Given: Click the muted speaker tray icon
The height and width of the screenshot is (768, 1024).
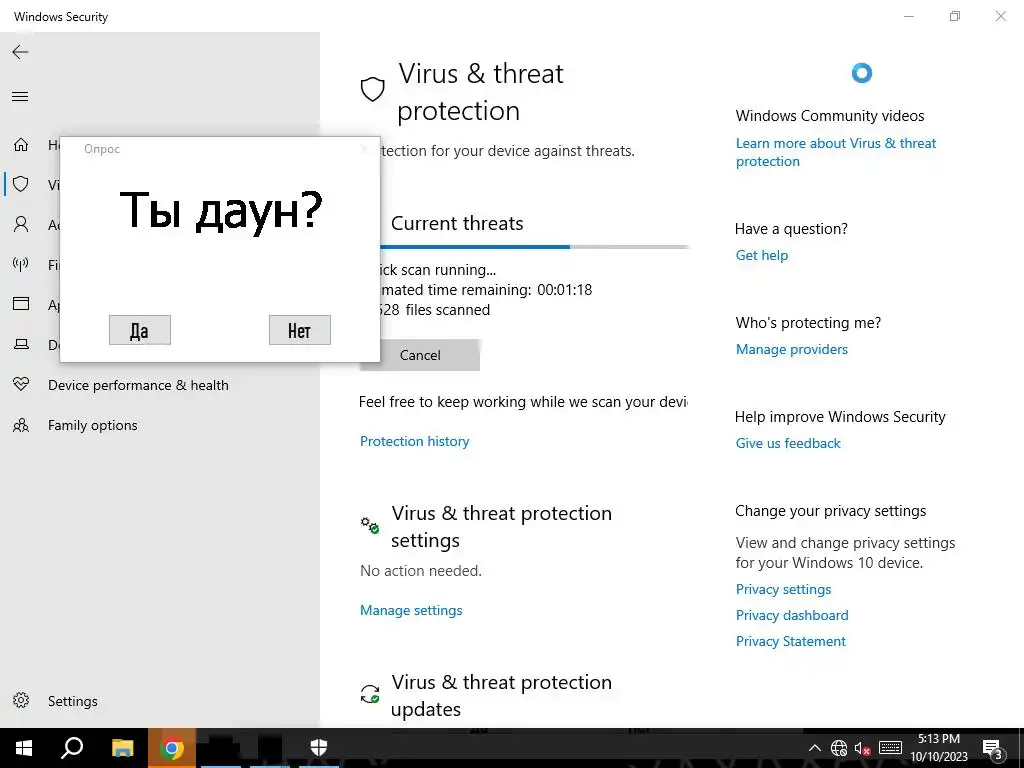Looking at the screenshot, I should (863, 748).
